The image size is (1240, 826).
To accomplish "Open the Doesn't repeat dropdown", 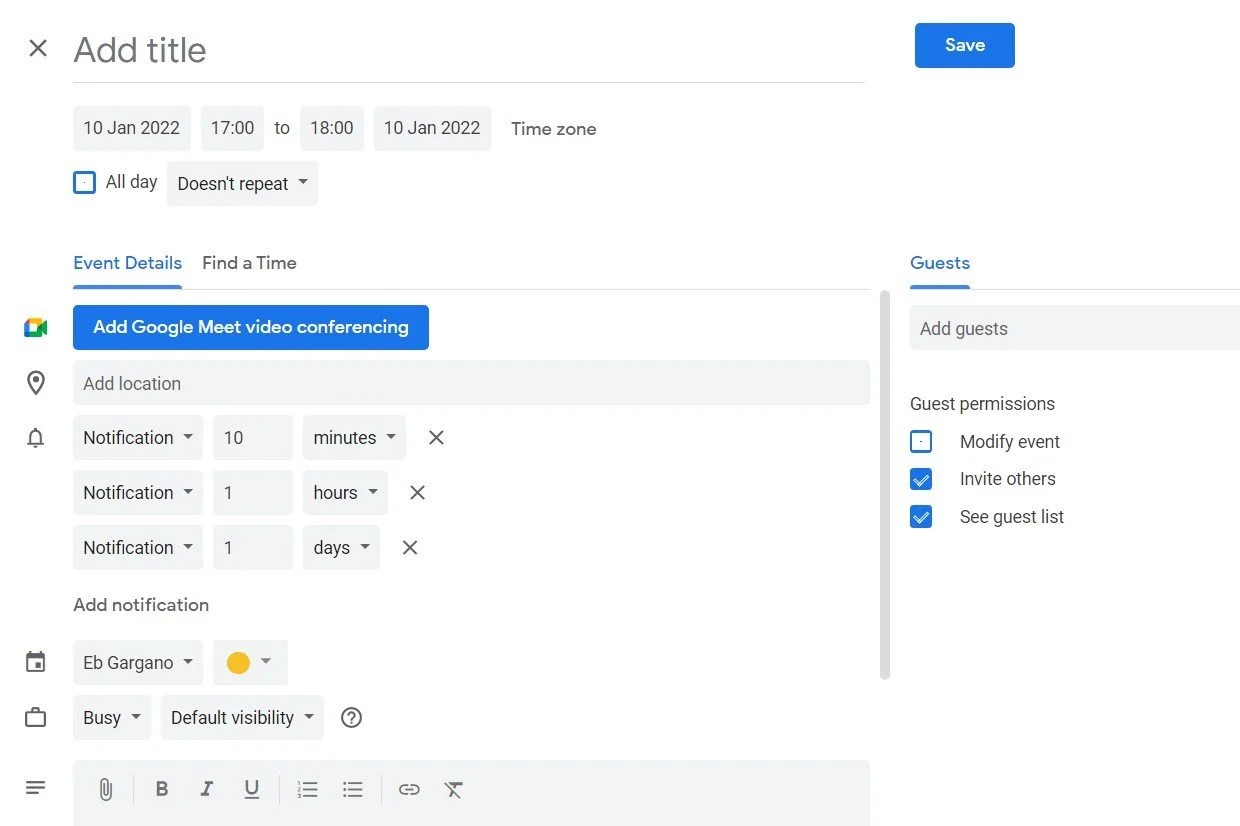I will coord(242,184).
